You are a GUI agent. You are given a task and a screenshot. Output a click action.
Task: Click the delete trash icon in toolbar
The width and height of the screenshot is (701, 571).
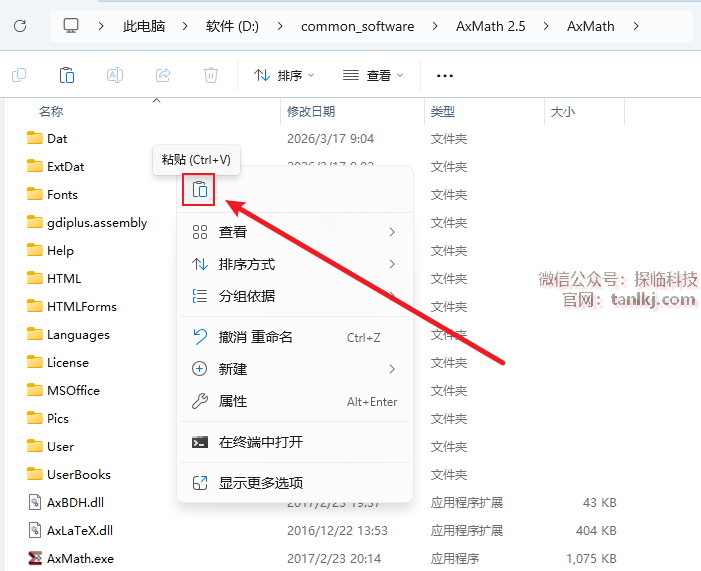[211, 75]
